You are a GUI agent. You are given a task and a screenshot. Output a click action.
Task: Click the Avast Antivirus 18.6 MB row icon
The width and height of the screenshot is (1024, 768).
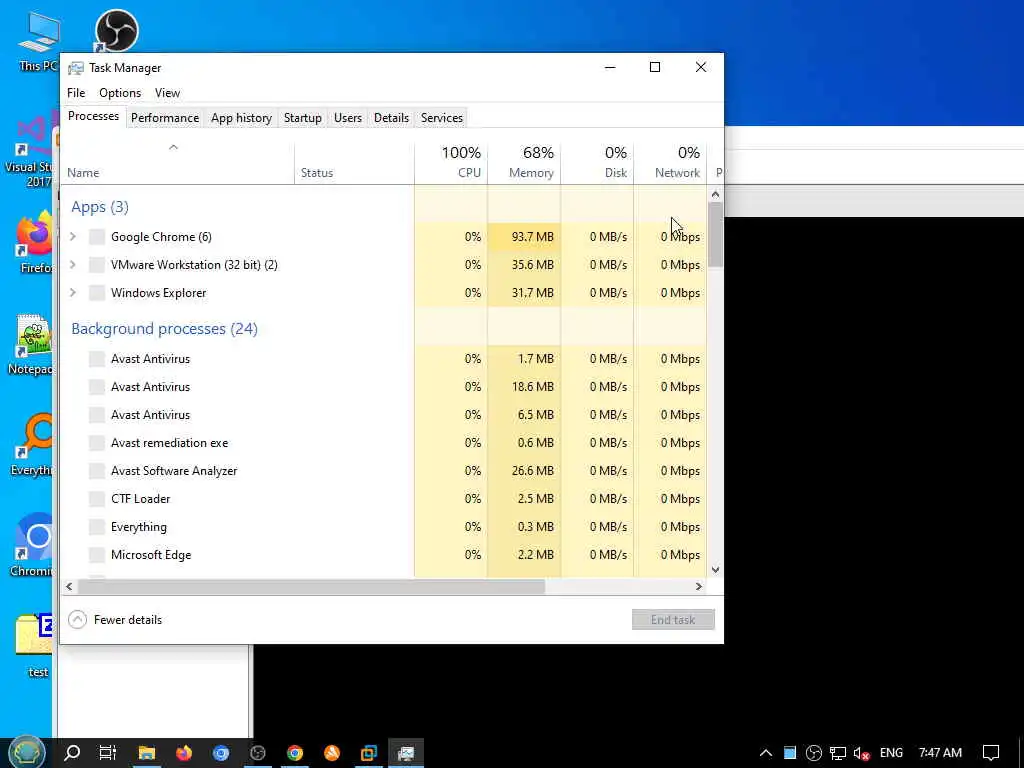97,387
